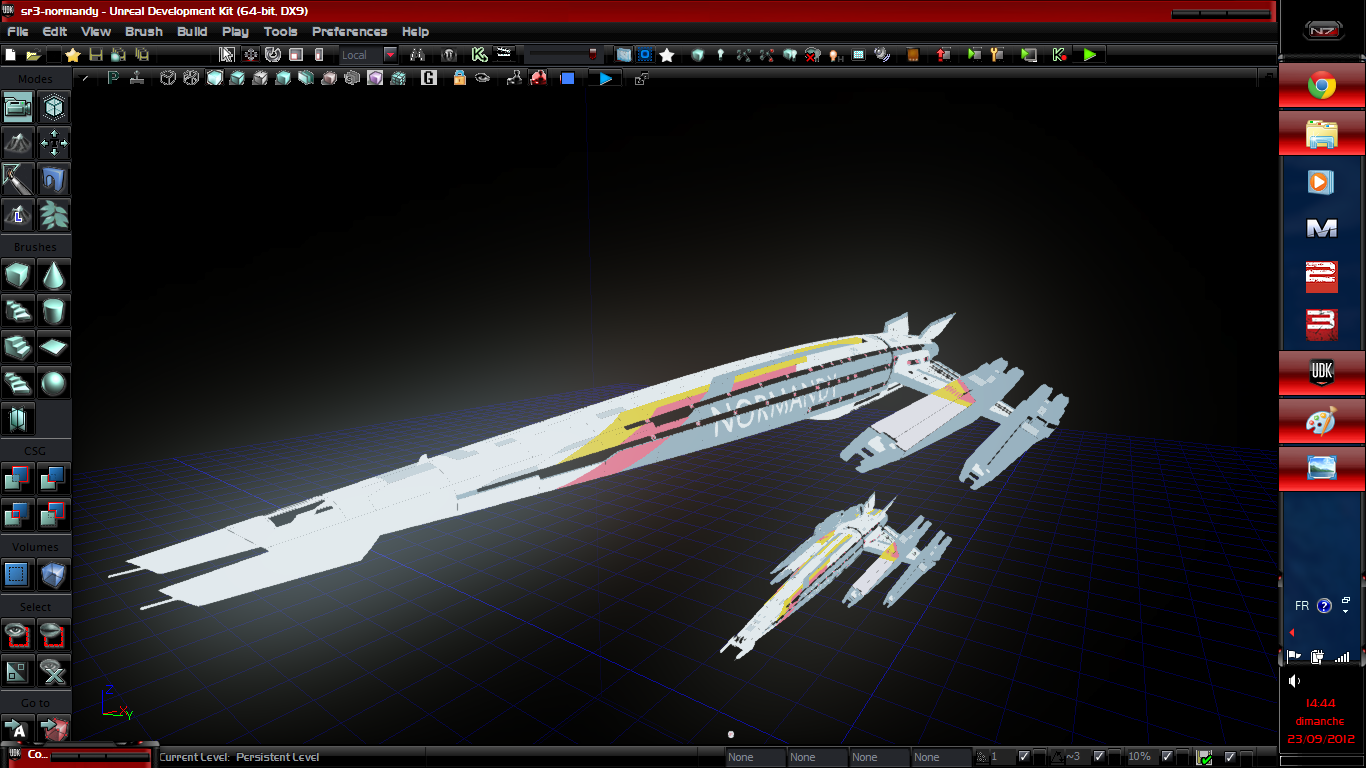The image size is (1366, 768).
Task: Toggle rotation grid snap checkbox beside ~3
Action: click(1099, 757)
